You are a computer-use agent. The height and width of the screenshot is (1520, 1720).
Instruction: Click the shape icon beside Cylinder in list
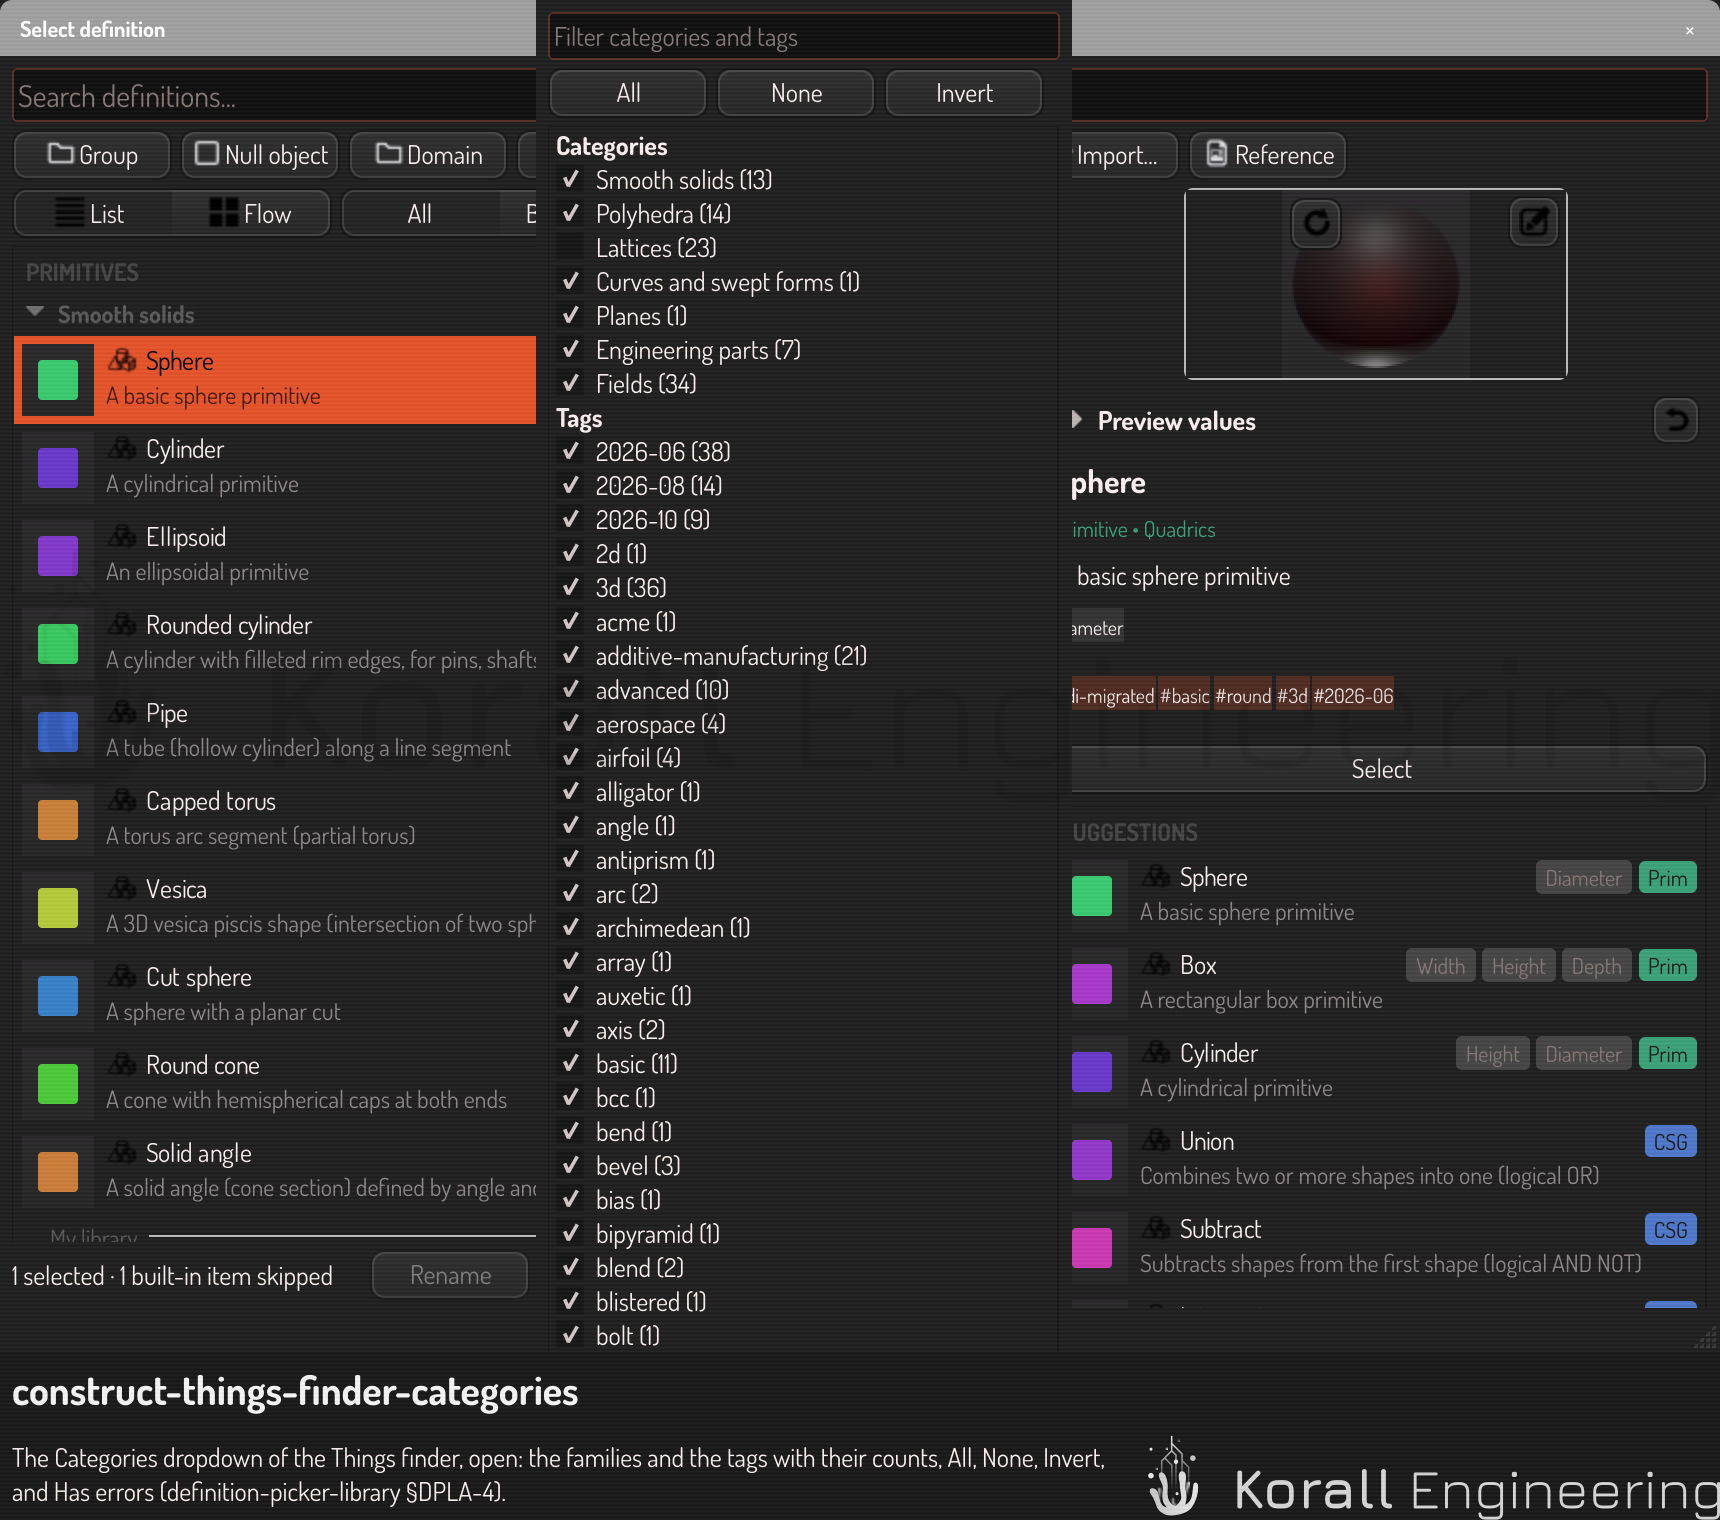122,448
